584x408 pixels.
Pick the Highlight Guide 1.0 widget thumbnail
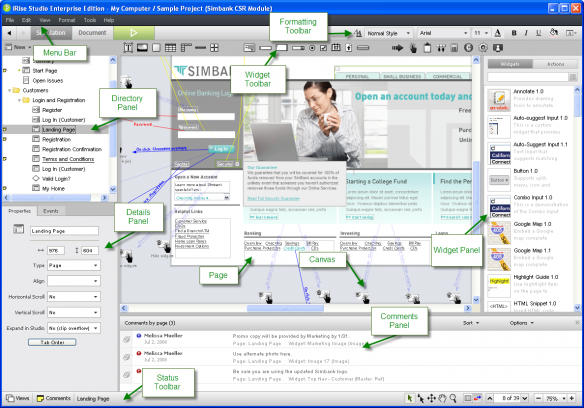499,286
